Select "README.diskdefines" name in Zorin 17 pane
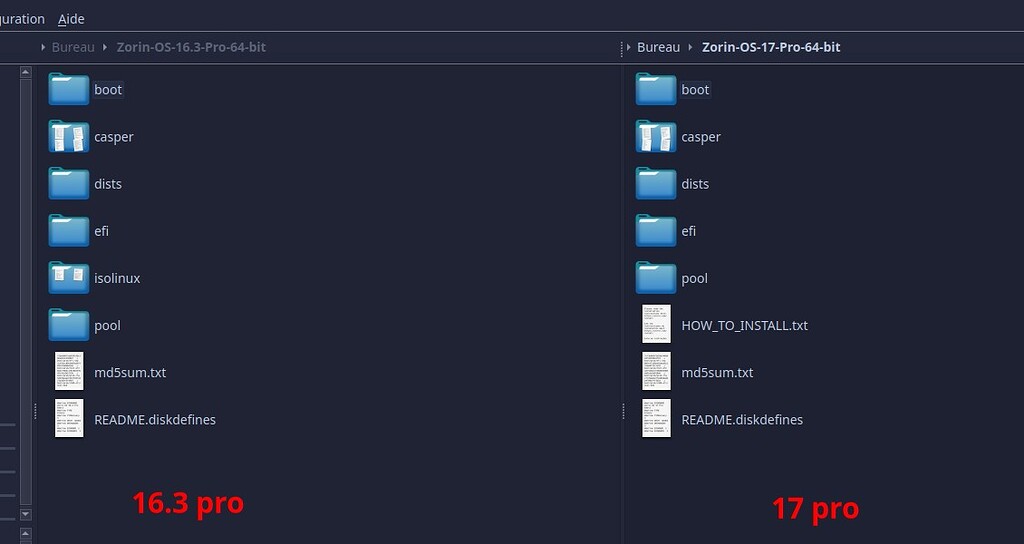The image size is (1024, 544). point(742,419)
